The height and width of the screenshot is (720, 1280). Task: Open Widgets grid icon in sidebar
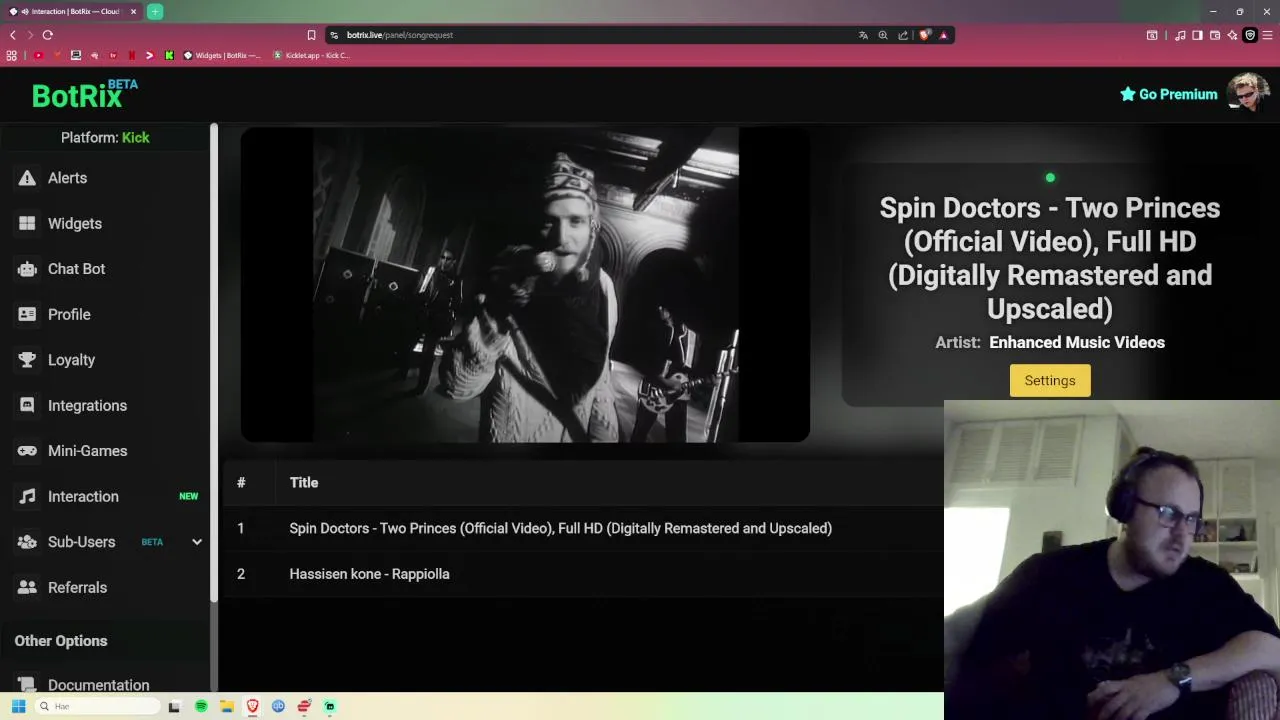click(27, 223)
